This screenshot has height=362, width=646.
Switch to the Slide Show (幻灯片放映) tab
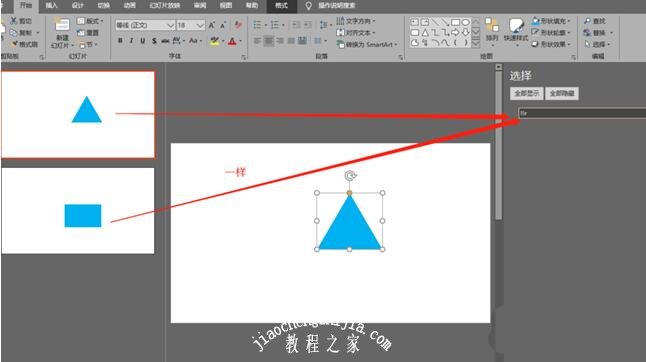tap(164, 5)
